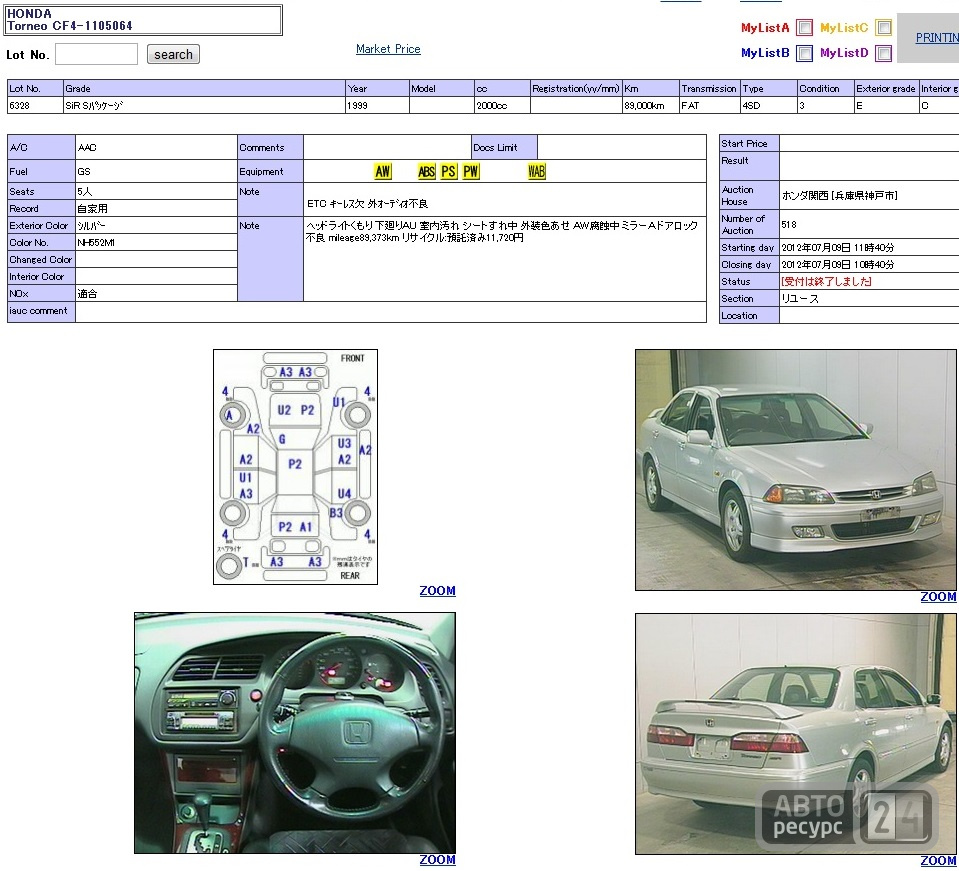Click the Year value 1999

357,106
